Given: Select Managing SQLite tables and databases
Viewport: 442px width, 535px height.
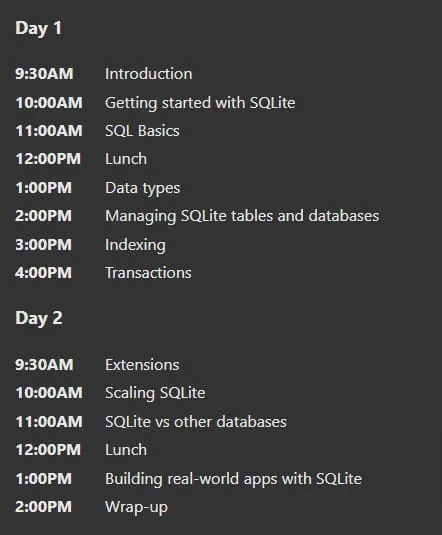Looking at the screenshot, I should click(242, 216).
